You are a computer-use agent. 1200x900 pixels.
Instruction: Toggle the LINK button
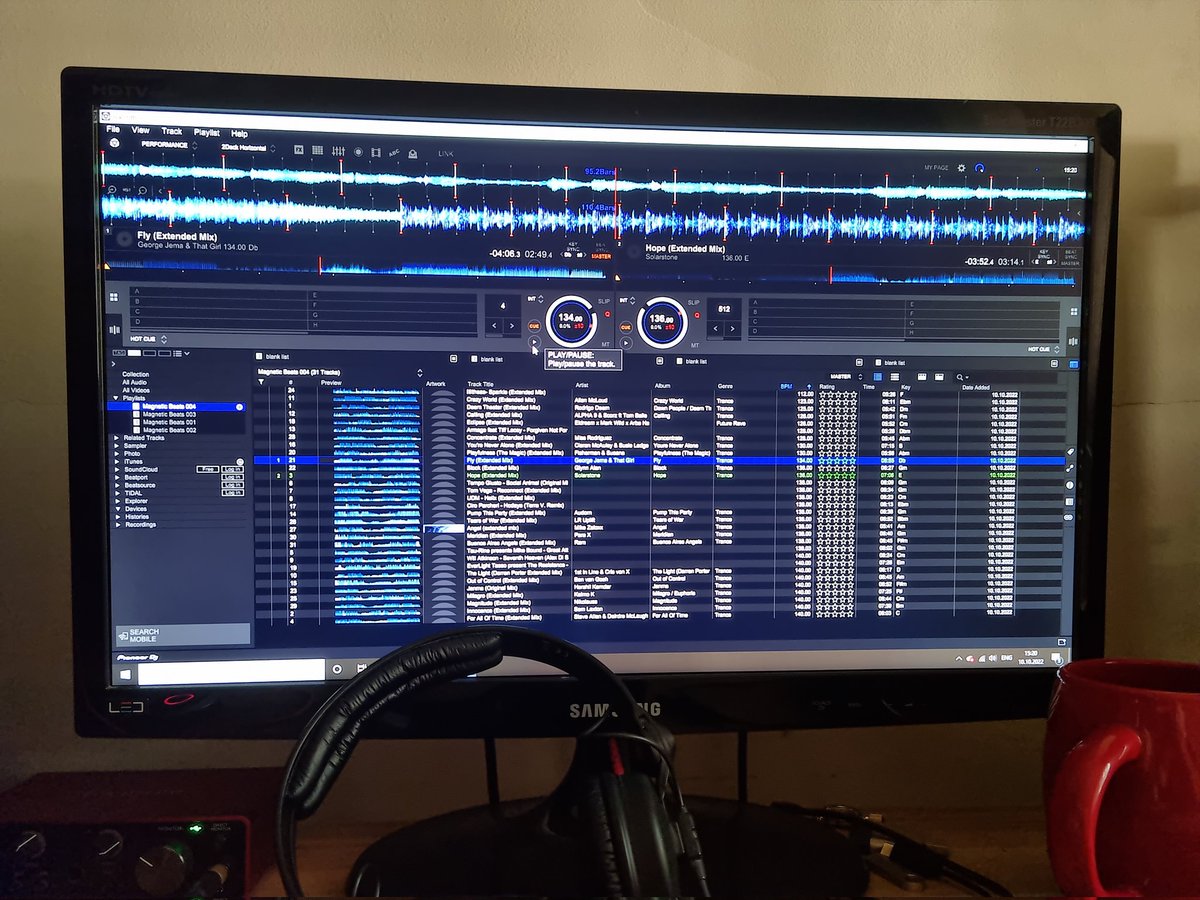pos(446,153)
